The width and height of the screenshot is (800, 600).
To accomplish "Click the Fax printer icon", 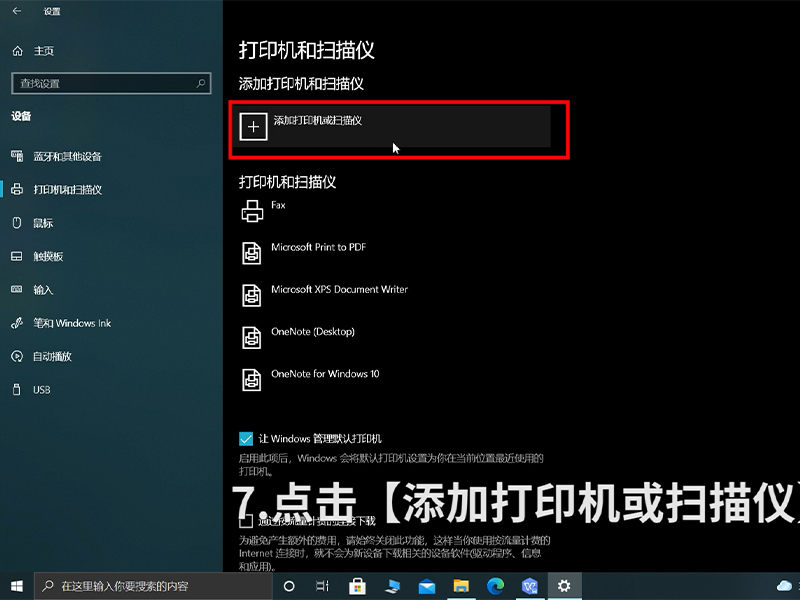I will click(x=252, y=211).
